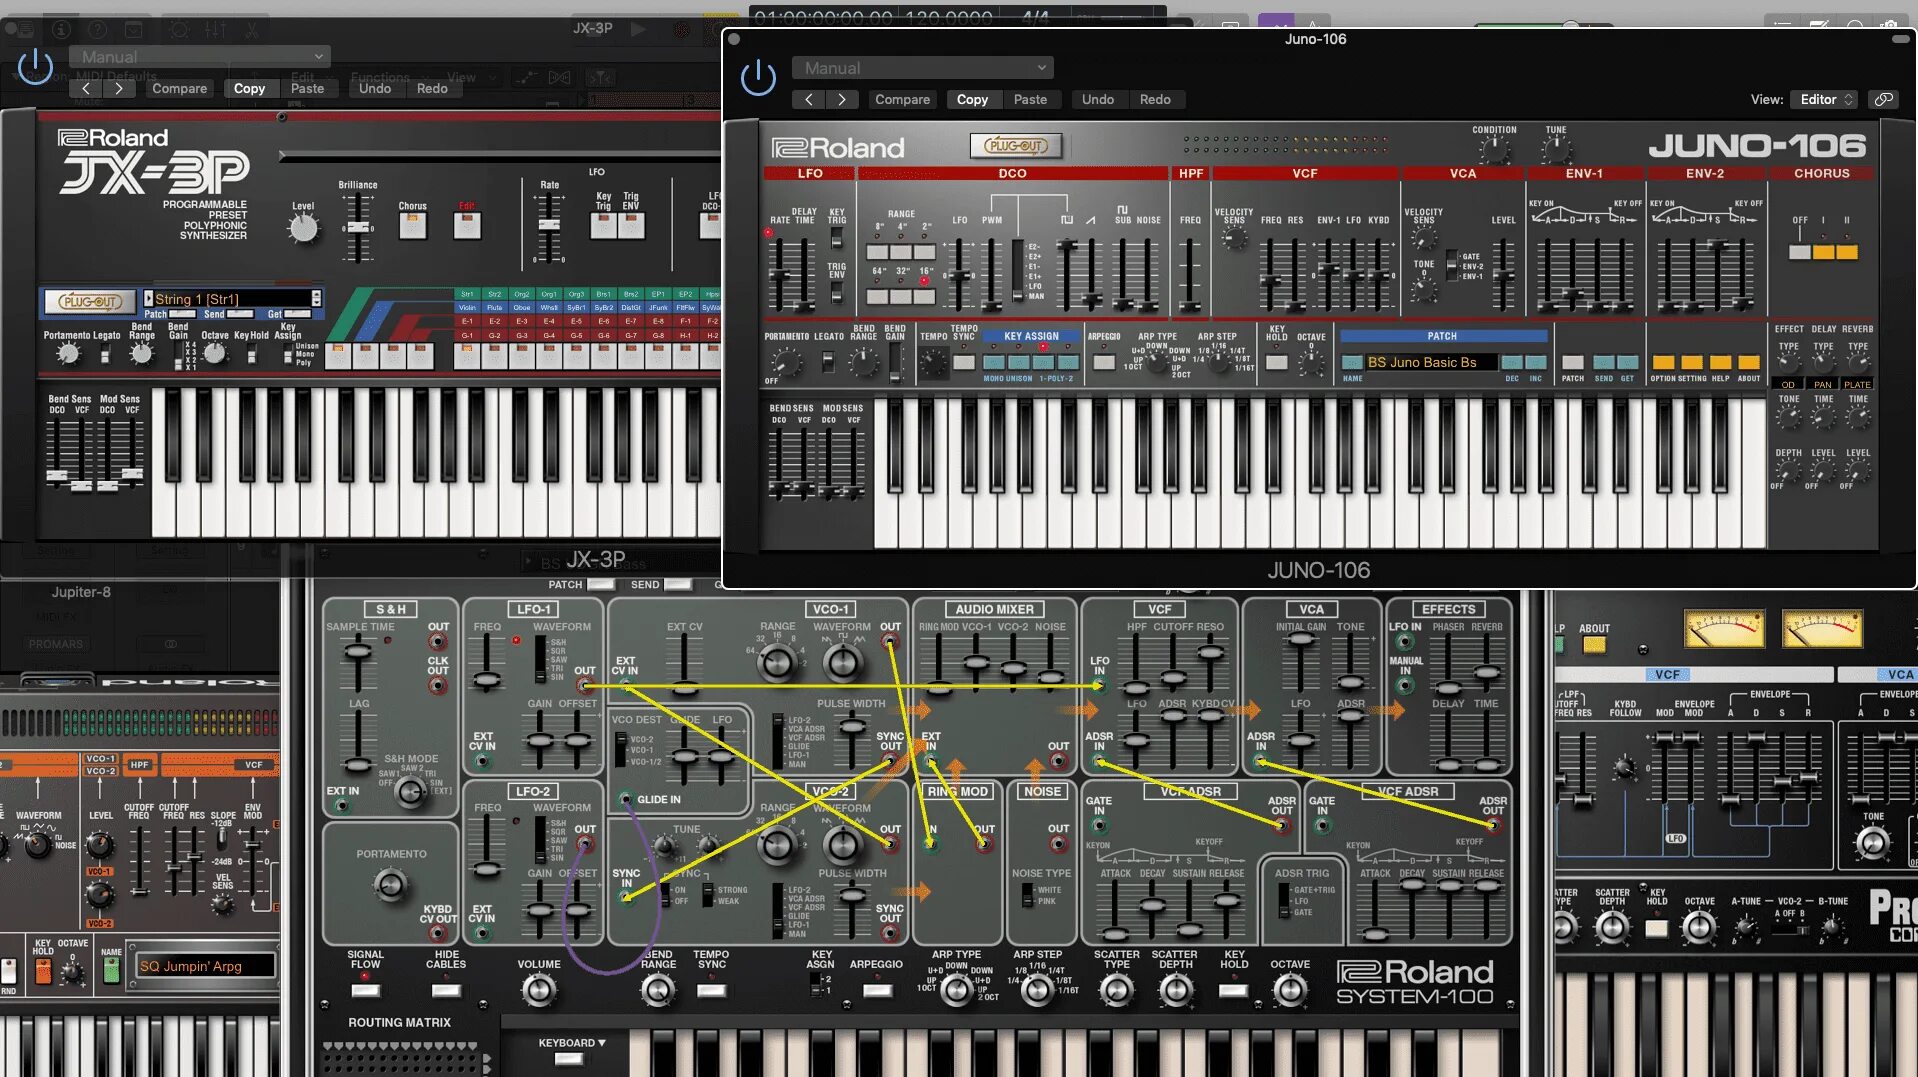This screenshot has width=1918, height=1077.
Task: Click the NOISE OUT jack on System-100
Action: (x=1058, y=845)
